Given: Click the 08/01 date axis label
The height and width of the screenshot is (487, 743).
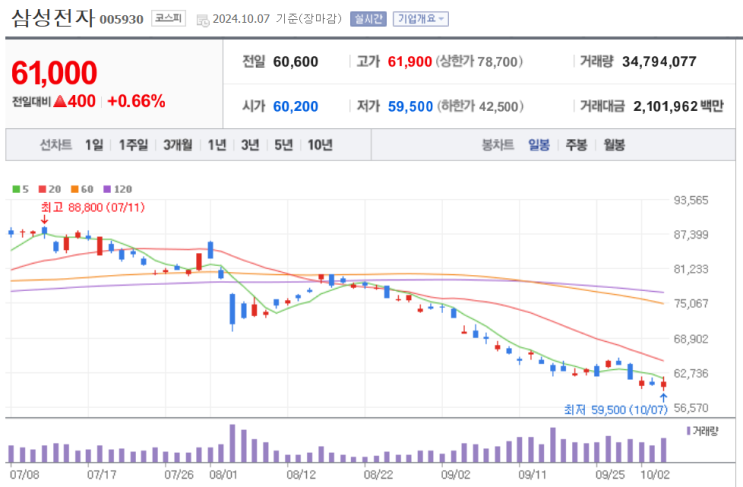Looking at the screenshot, I should [223, 474].
